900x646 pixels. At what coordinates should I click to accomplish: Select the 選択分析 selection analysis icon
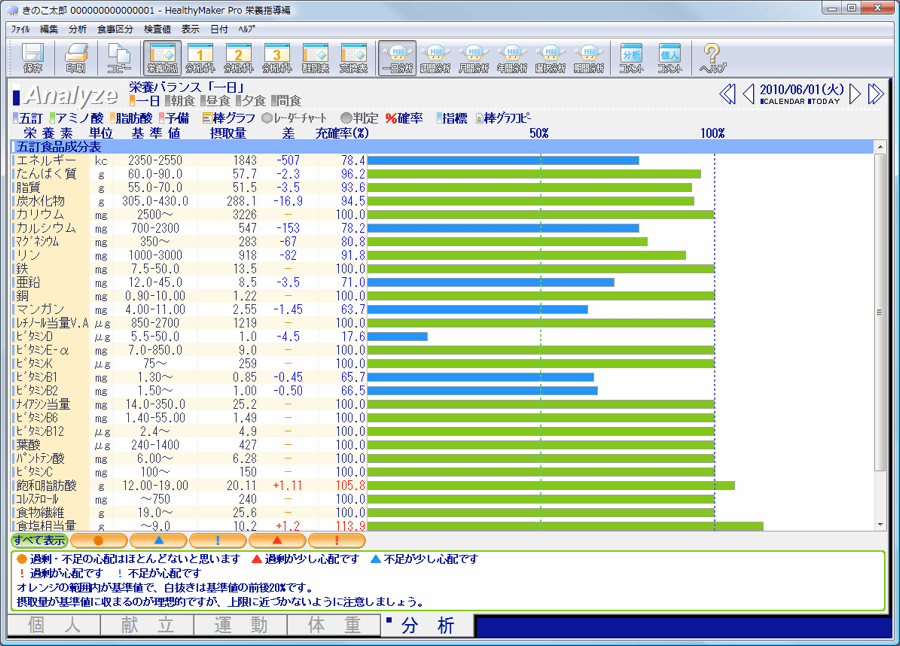550,58
